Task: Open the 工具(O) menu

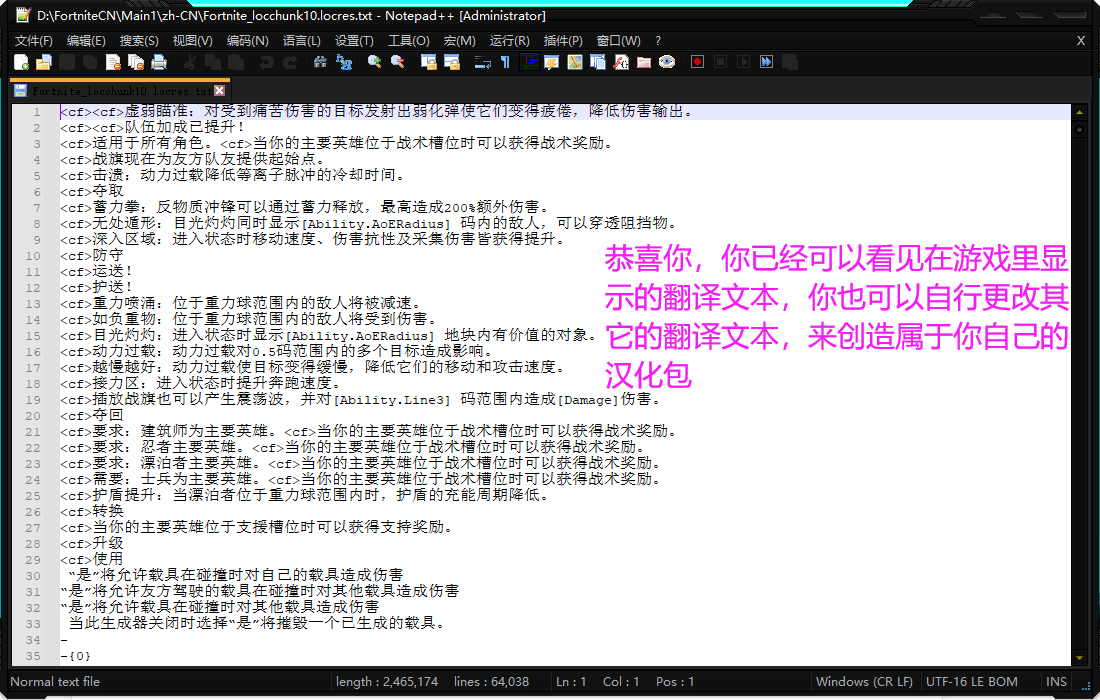Action: [409, 41]
